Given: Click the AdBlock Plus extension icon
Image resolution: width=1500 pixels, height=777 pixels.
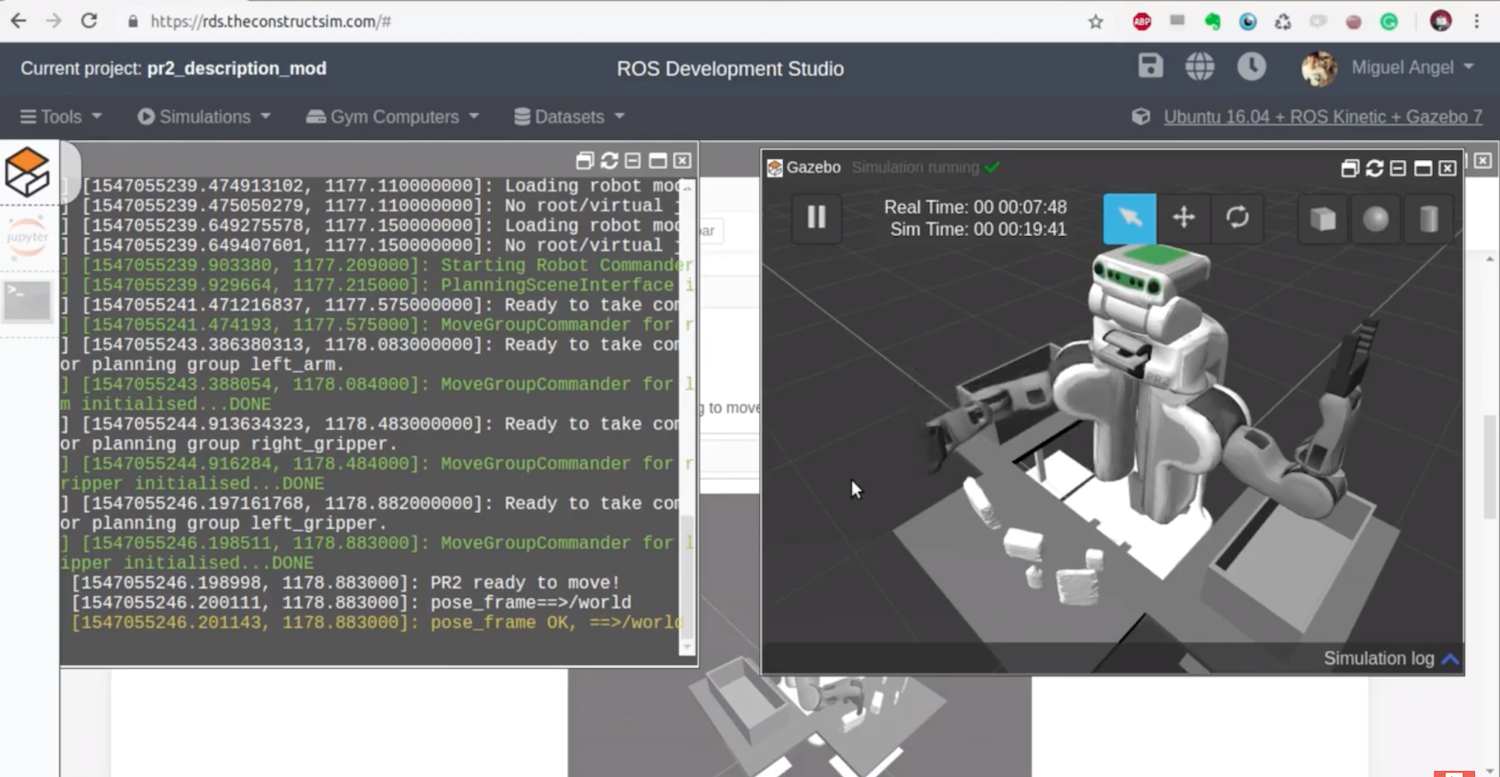Looking at the screenshot, I should click(x=1141, y=21).
